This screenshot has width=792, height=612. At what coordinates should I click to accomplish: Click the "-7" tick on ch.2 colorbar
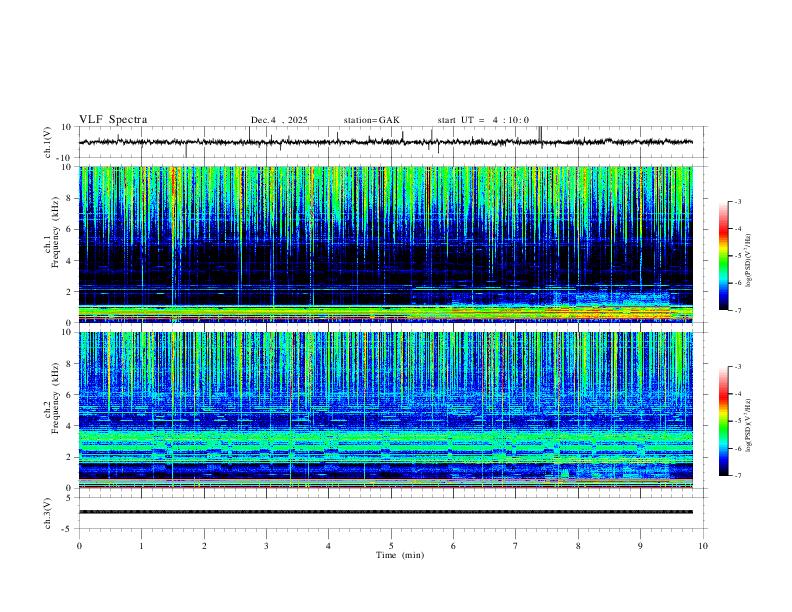tap(737, 476)
